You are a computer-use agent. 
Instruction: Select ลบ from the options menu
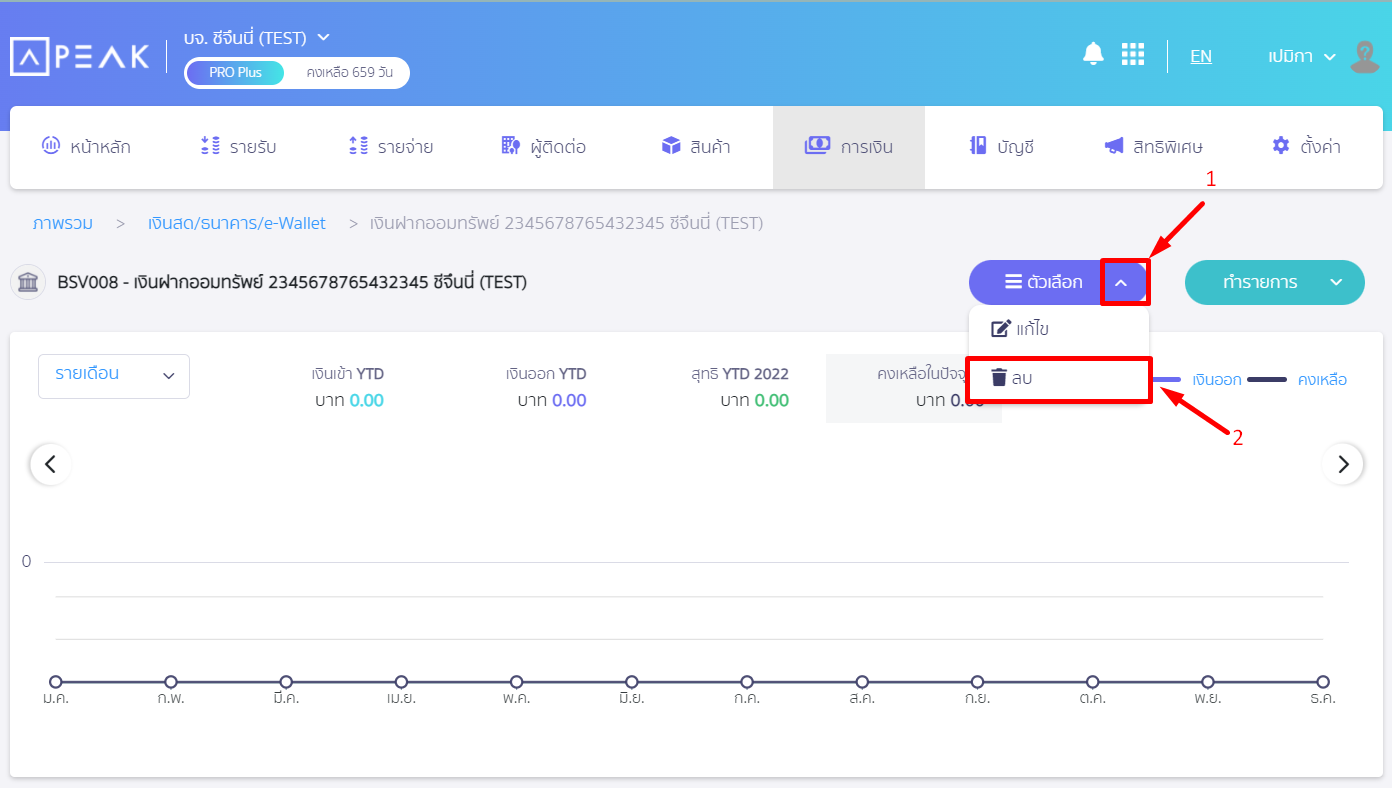(x=1059, y=379)
